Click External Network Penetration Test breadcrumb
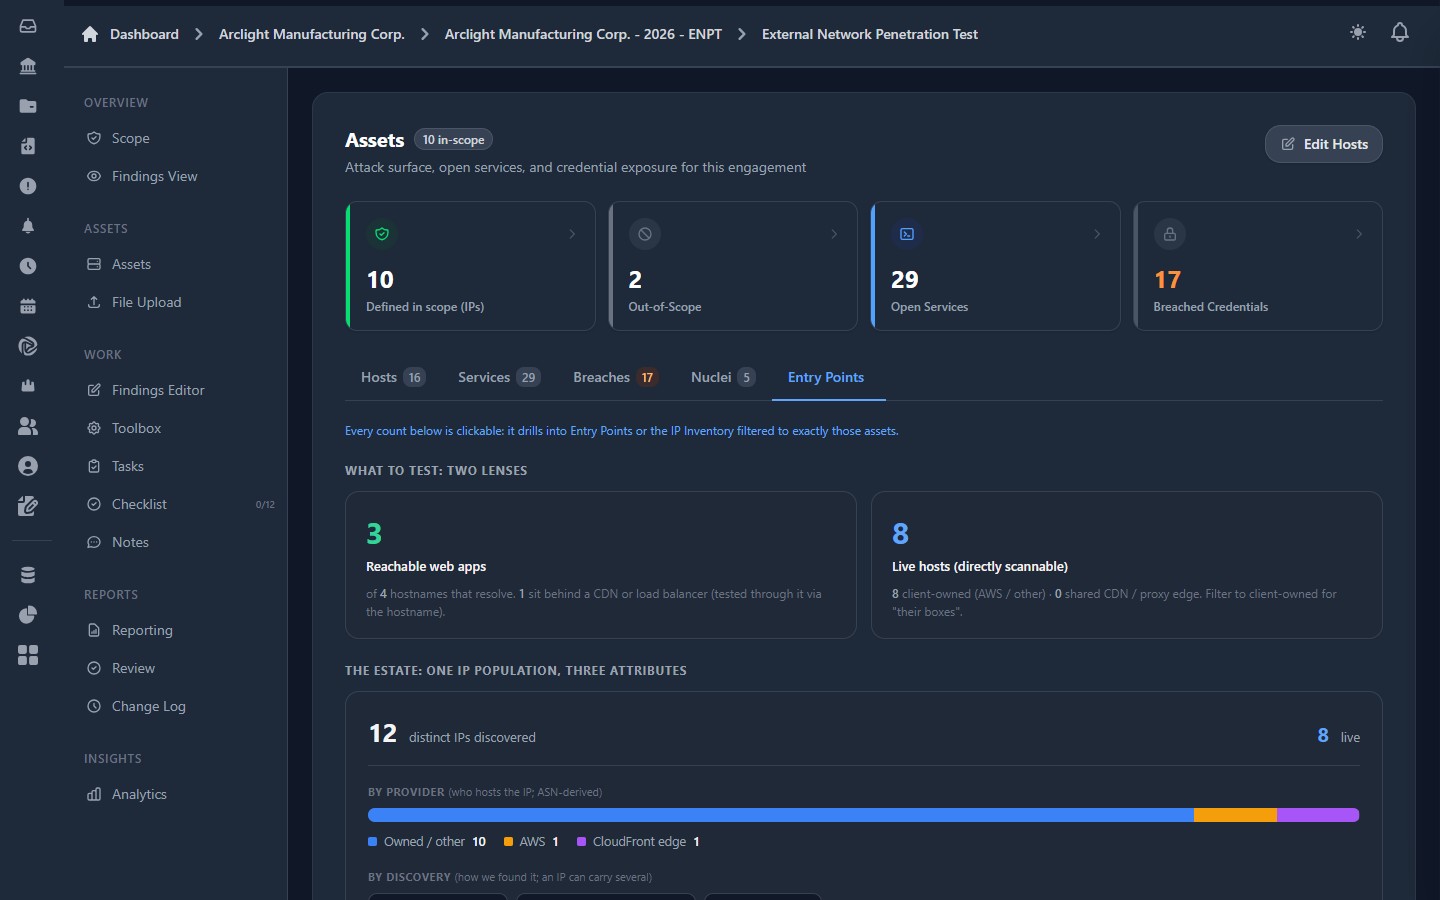Image resolution: width=1440 pixels, height=900 pixels. click(x=870, y=34)
